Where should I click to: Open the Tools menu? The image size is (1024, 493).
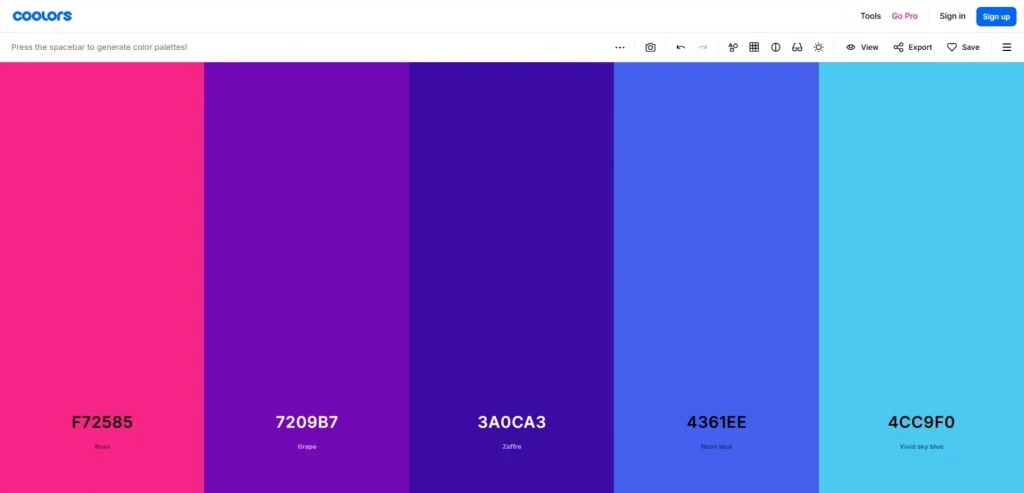[870, 16]
